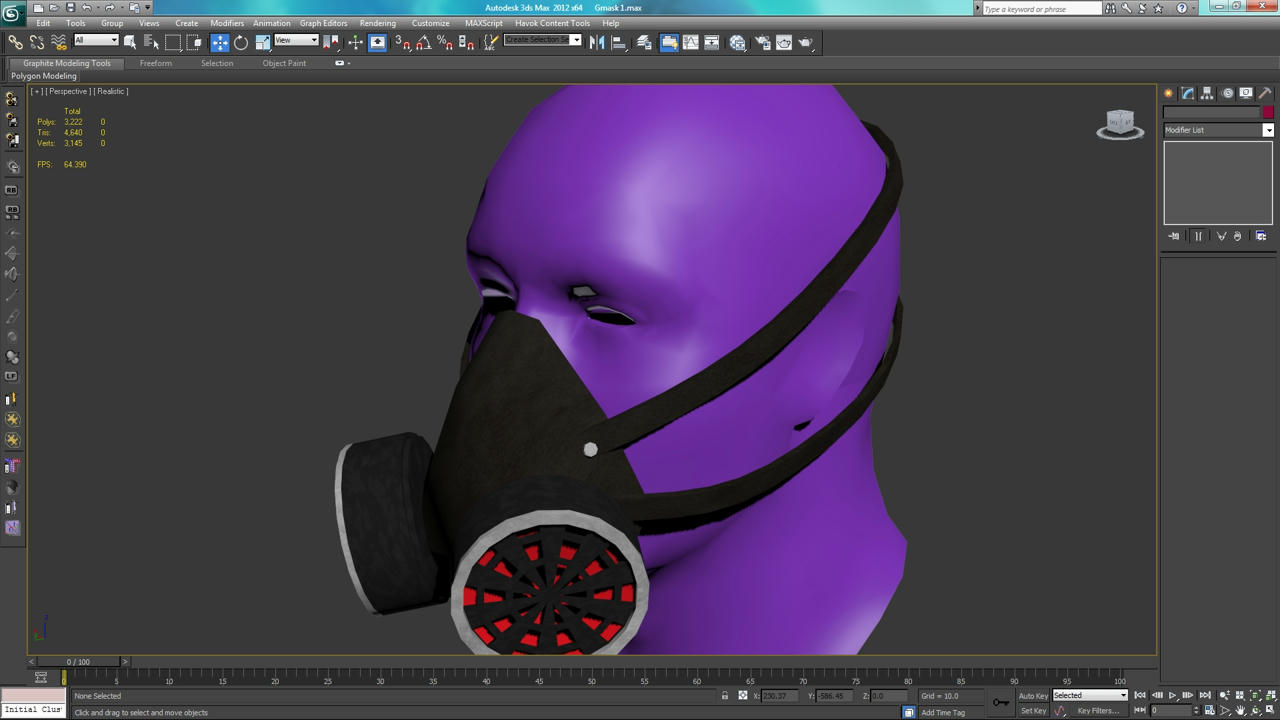Open the Rendering menu
Image resolution: width=1280 pixels, height=720 pixels.
pyautogui.click(x=378, y=23)
